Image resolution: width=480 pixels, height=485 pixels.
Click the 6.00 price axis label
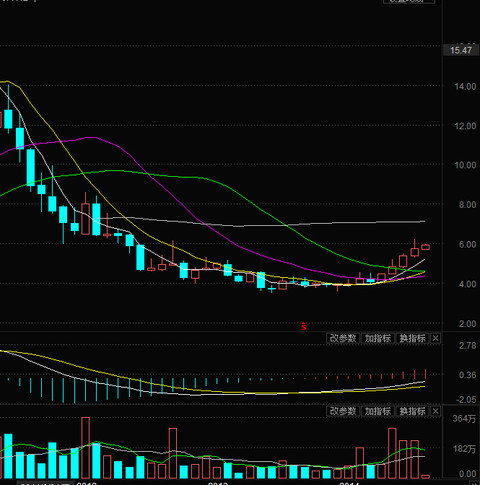pos(467,244)
